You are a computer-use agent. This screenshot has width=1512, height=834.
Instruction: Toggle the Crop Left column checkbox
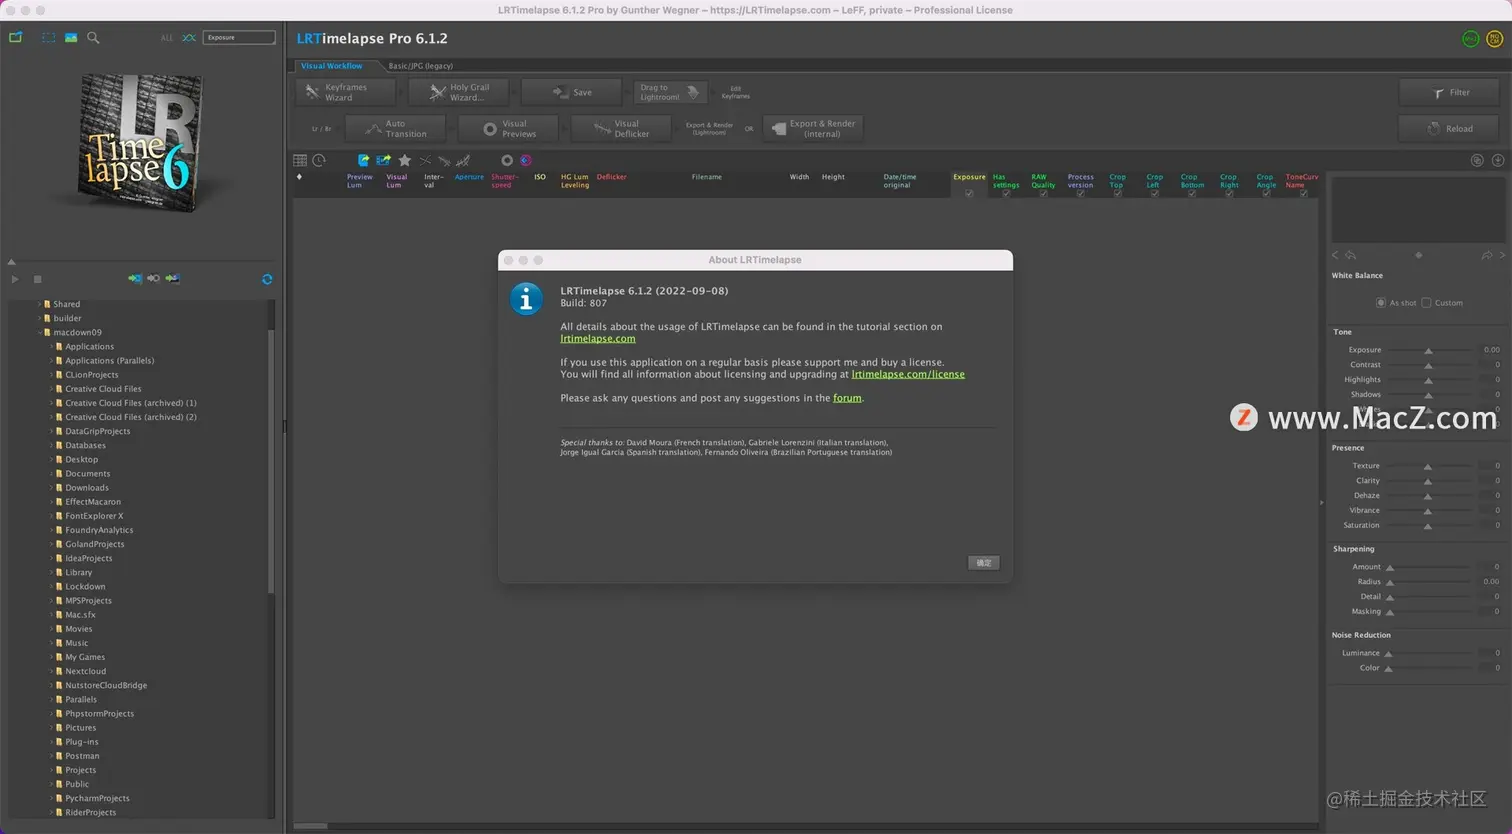(x=1154, y=193)
